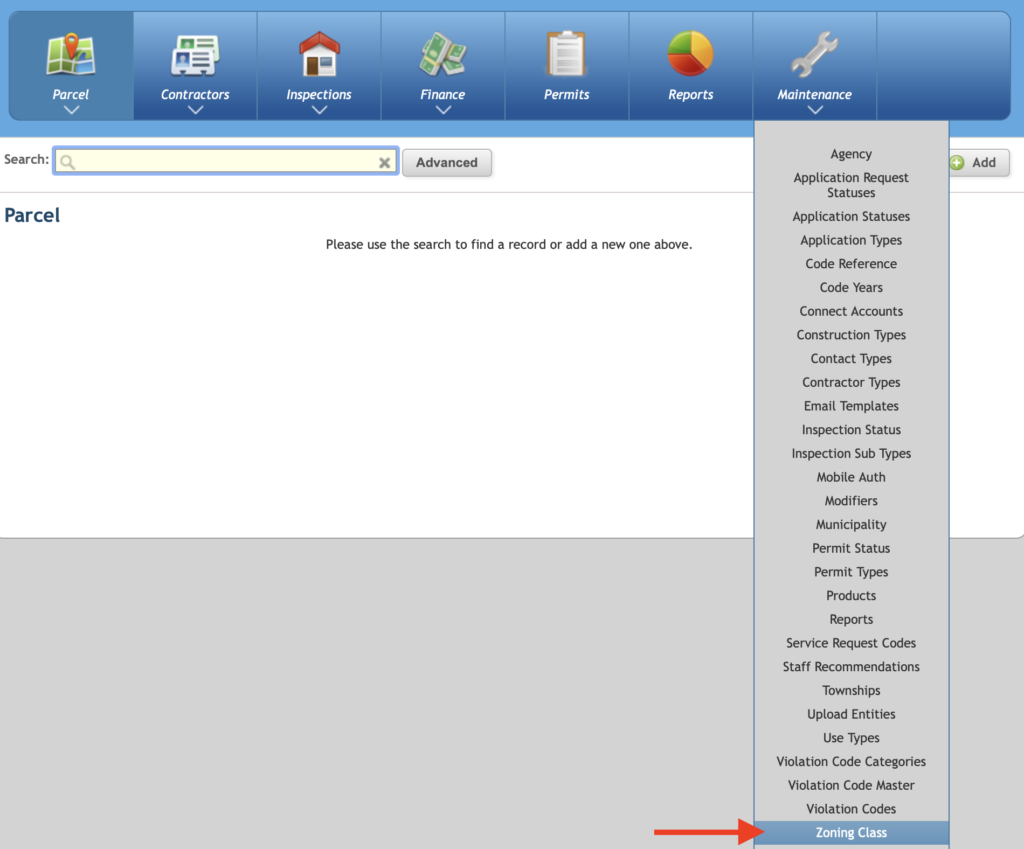Viewport: 1024px width, 849px height.
Task: Expand the Finance dropdown chevron
Action: coord(443,110)
